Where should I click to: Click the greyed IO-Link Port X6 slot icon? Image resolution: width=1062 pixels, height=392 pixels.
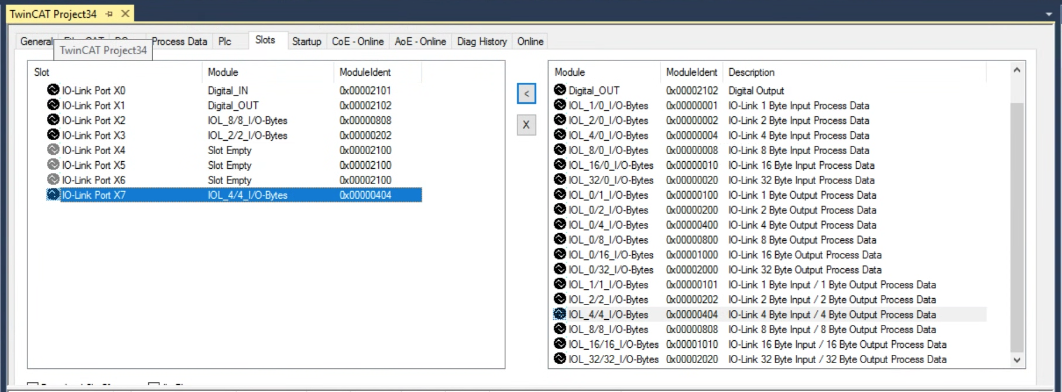pyautogui.click(x=54, y=179)
